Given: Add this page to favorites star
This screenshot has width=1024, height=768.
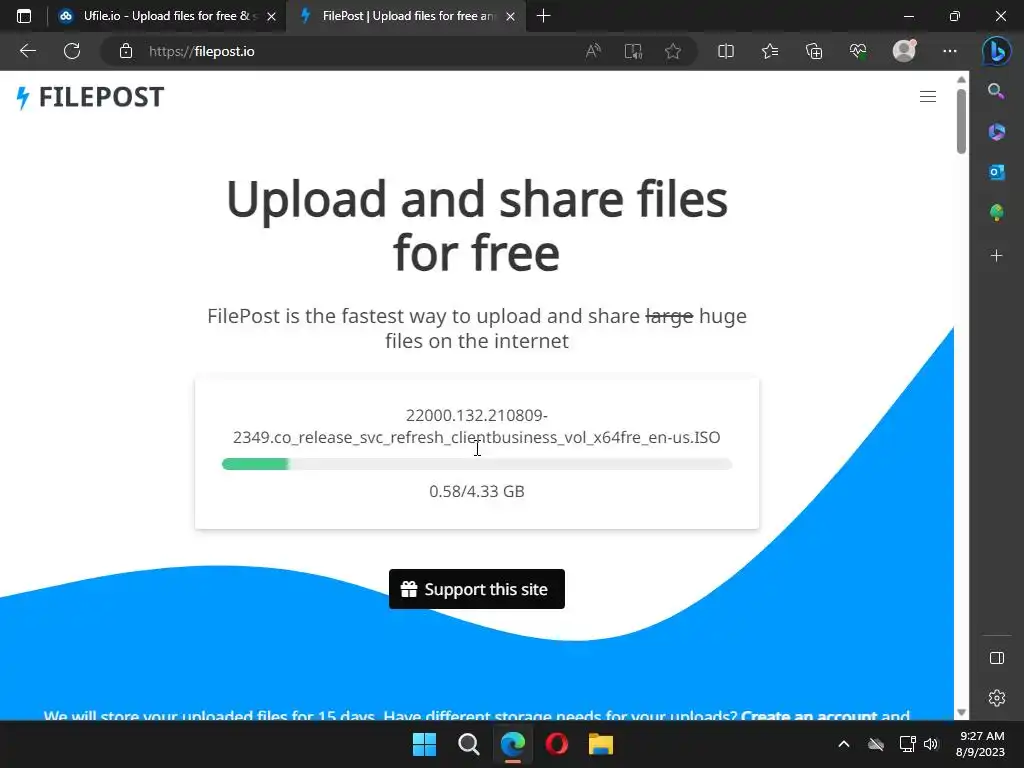Looking at the screenshot, I should tap(673, 51).
